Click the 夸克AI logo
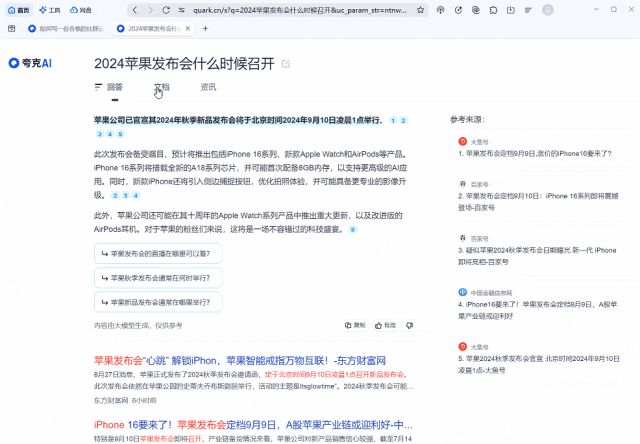Screen dimensions: 640x444 coord(30,63)
